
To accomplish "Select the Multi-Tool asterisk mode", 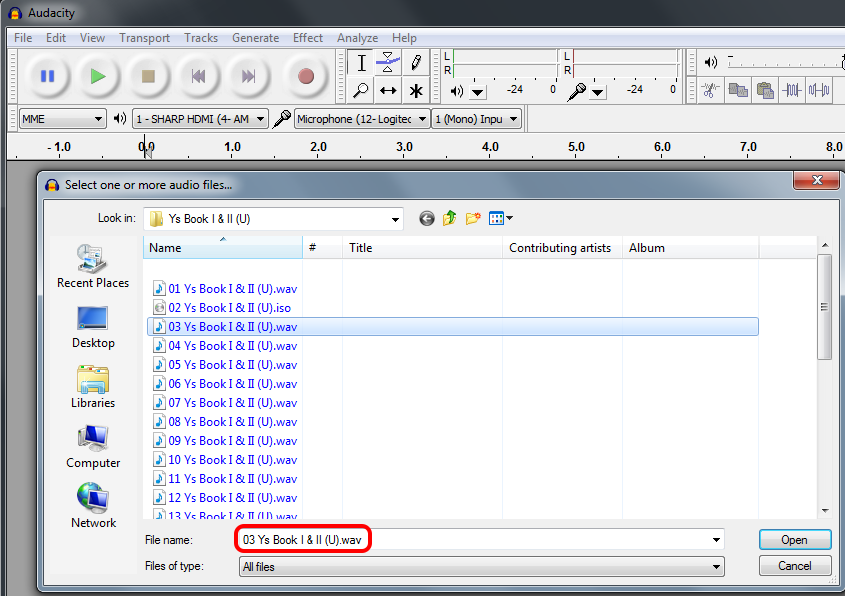I will (x=415, y=90).
